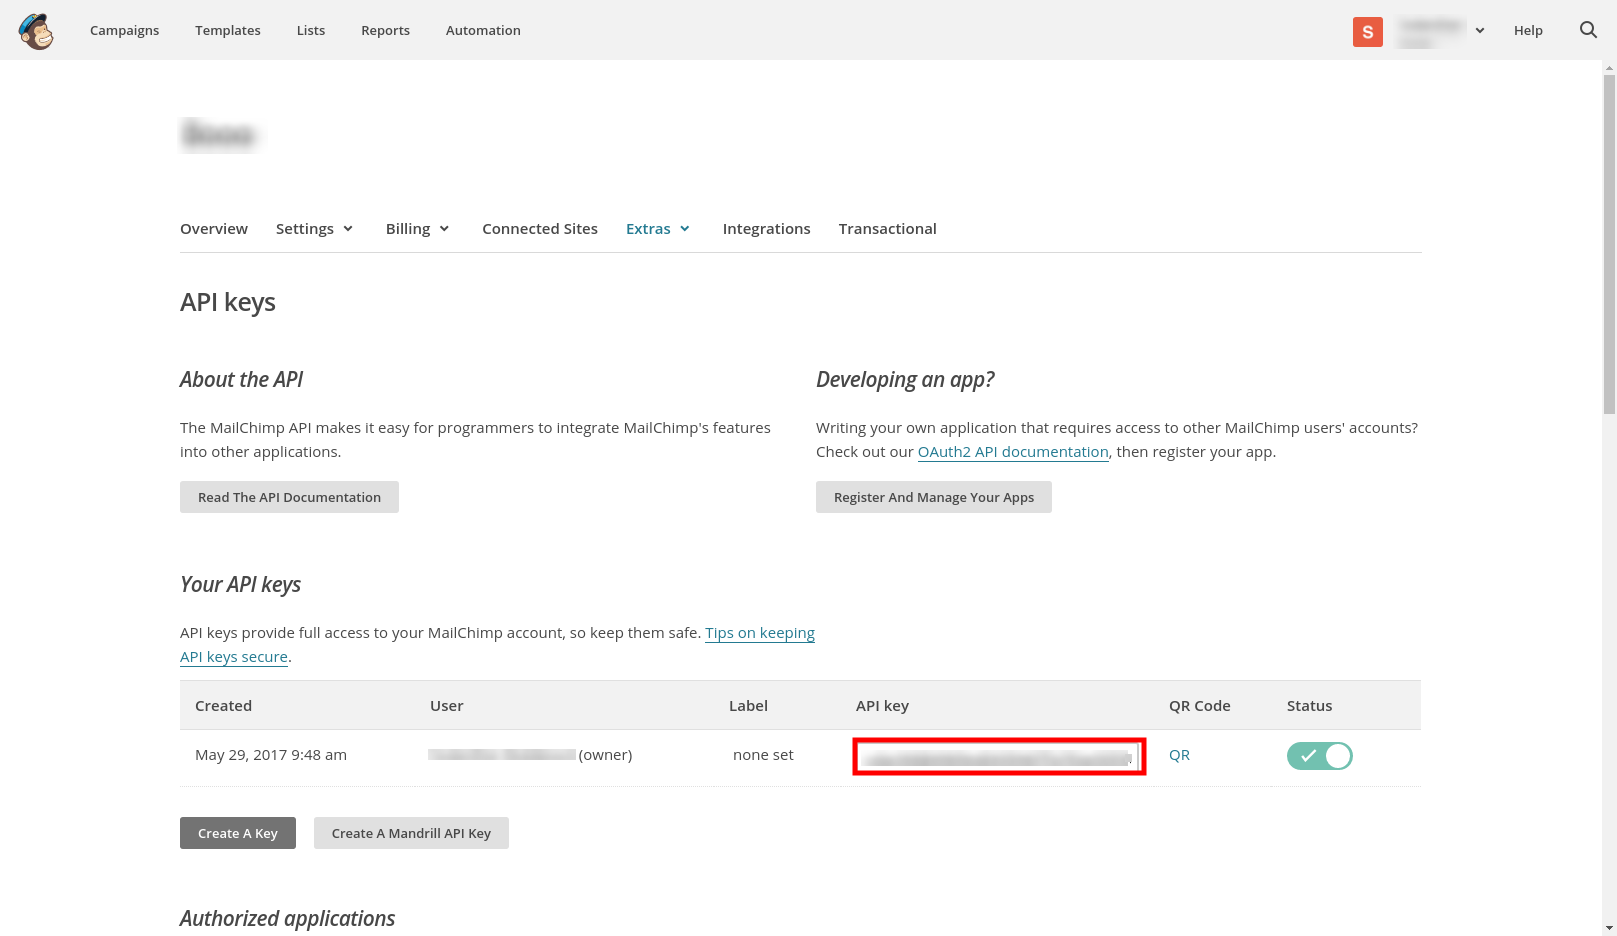Click the '(owner)' user cell
The height and width of the screenshot is (936, 1617).
(x=605, y=755)
